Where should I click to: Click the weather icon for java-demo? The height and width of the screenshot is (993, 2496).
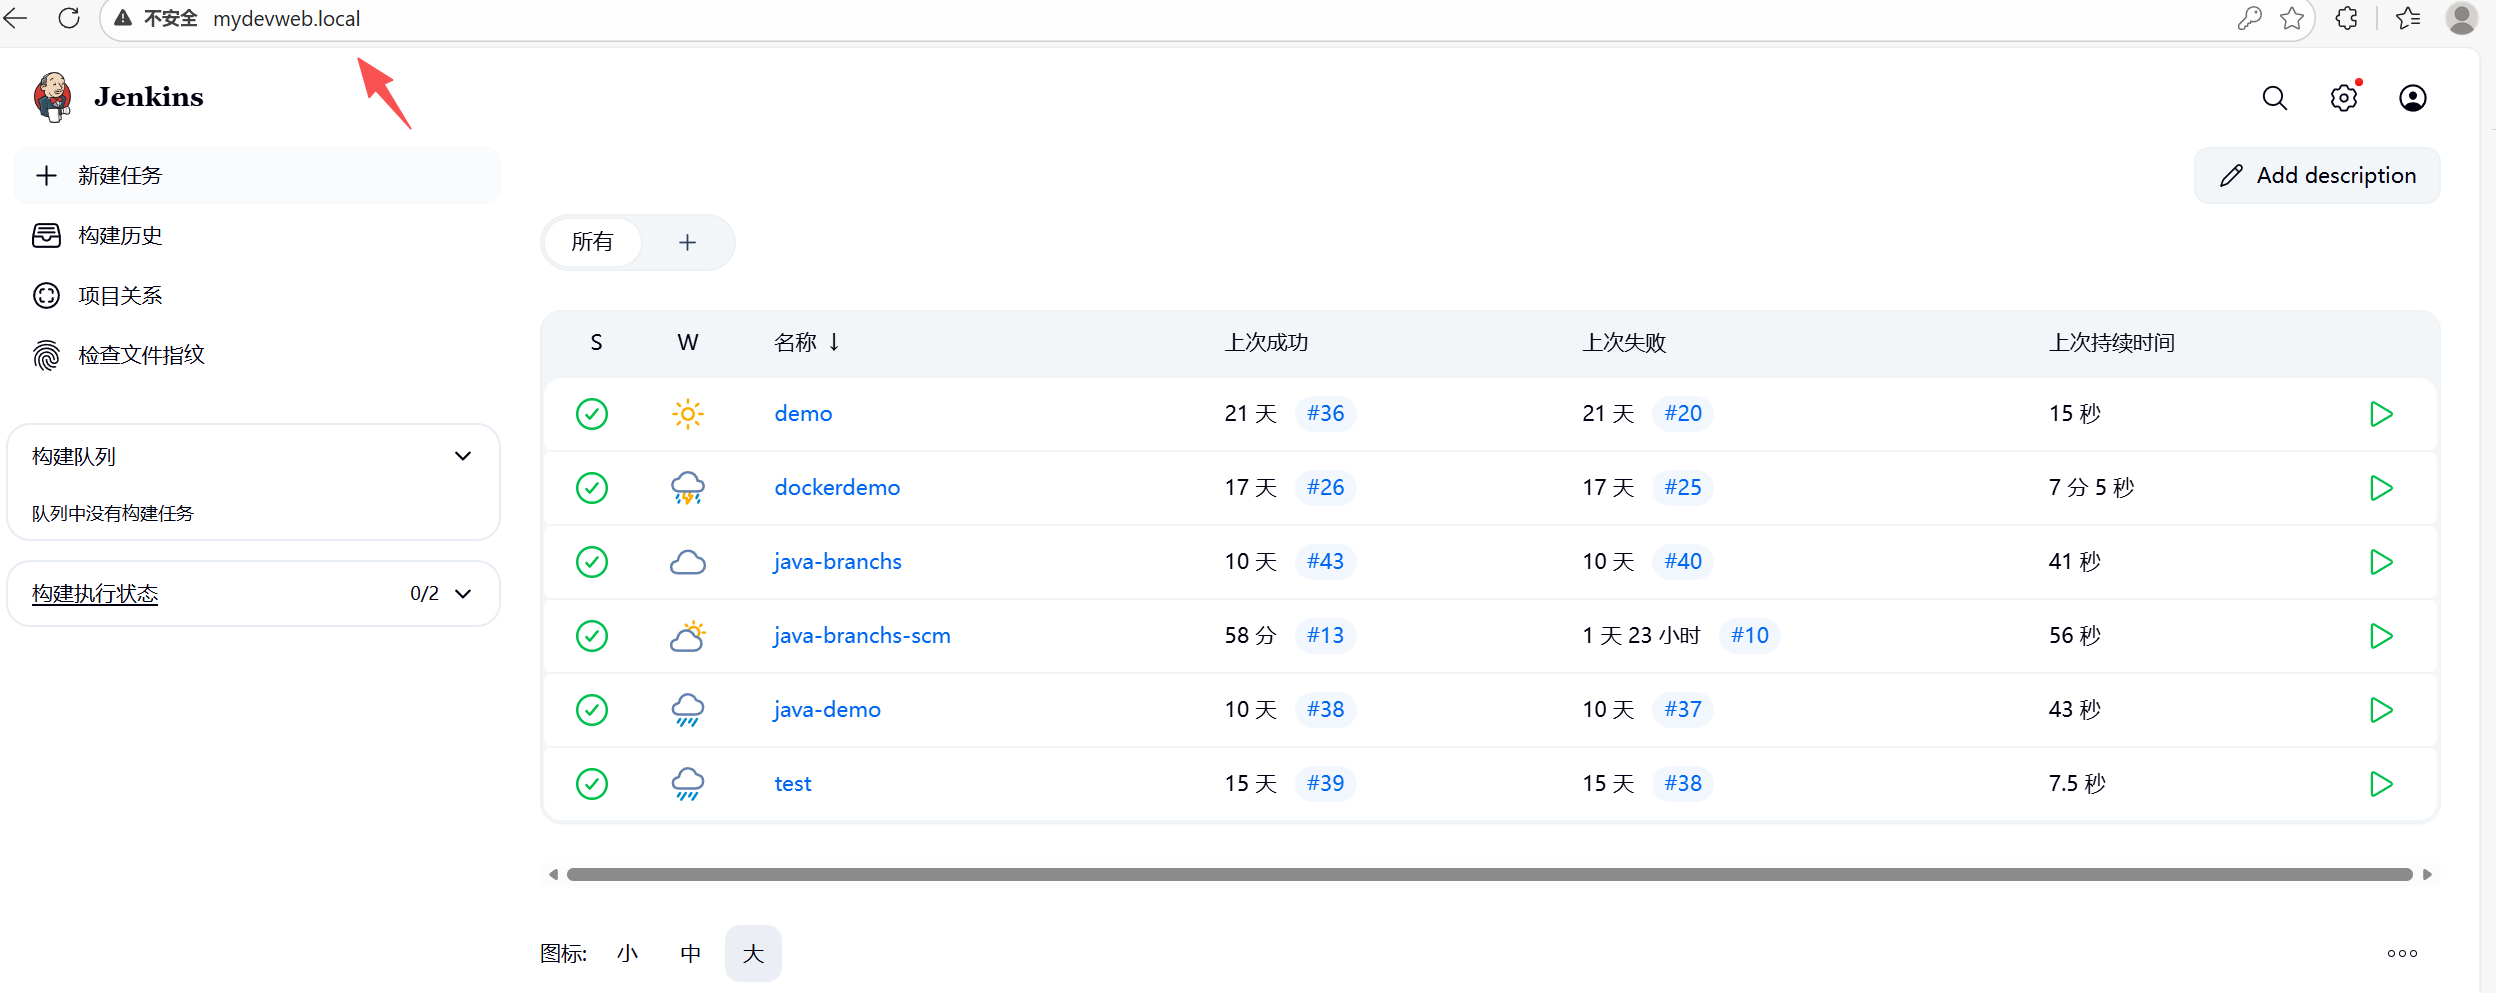coord(687,710)
